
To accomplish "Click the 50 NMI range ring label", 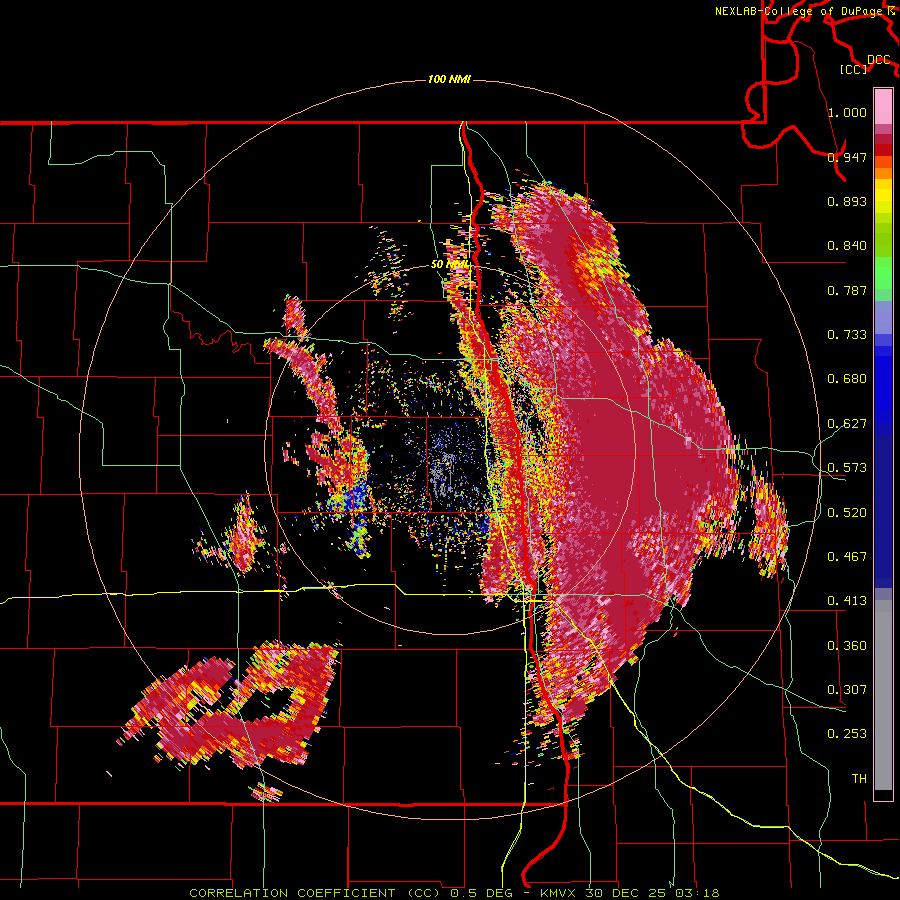I will tap(450, 265).
